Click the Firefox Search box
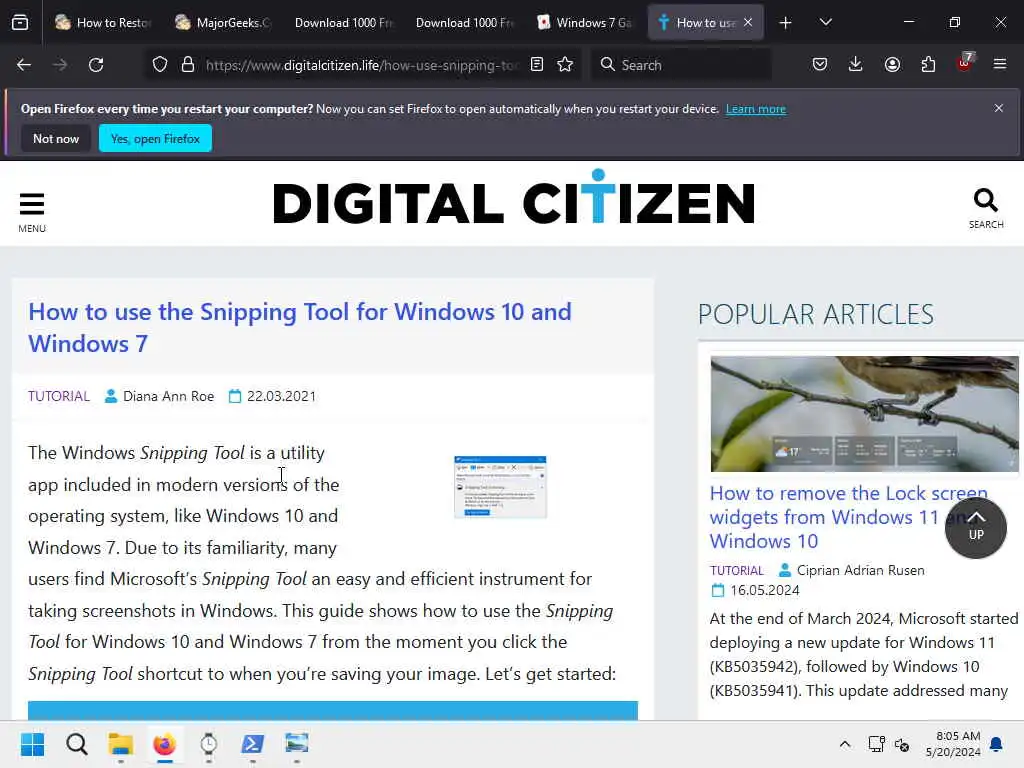This screenshot has width=1024, height=768. click(x=681, y=65)
